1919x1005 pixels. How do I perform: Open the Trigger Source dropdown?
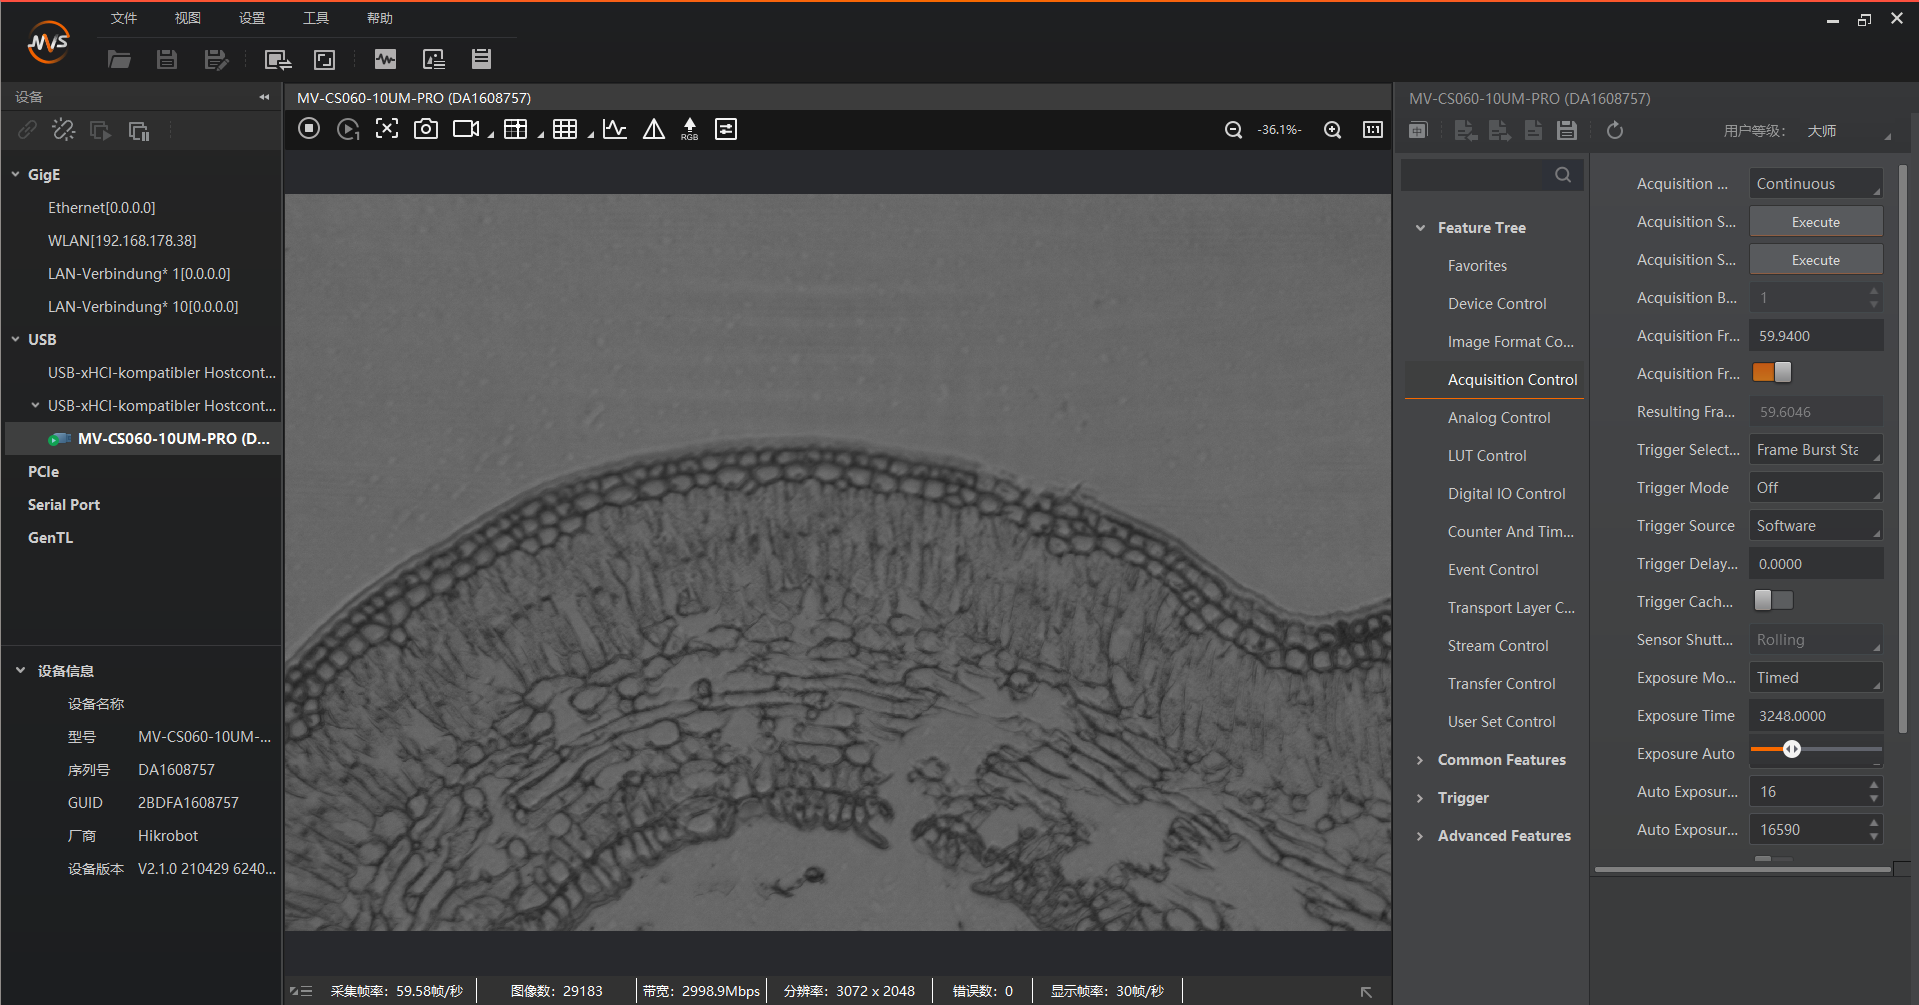click(1815, 526)
